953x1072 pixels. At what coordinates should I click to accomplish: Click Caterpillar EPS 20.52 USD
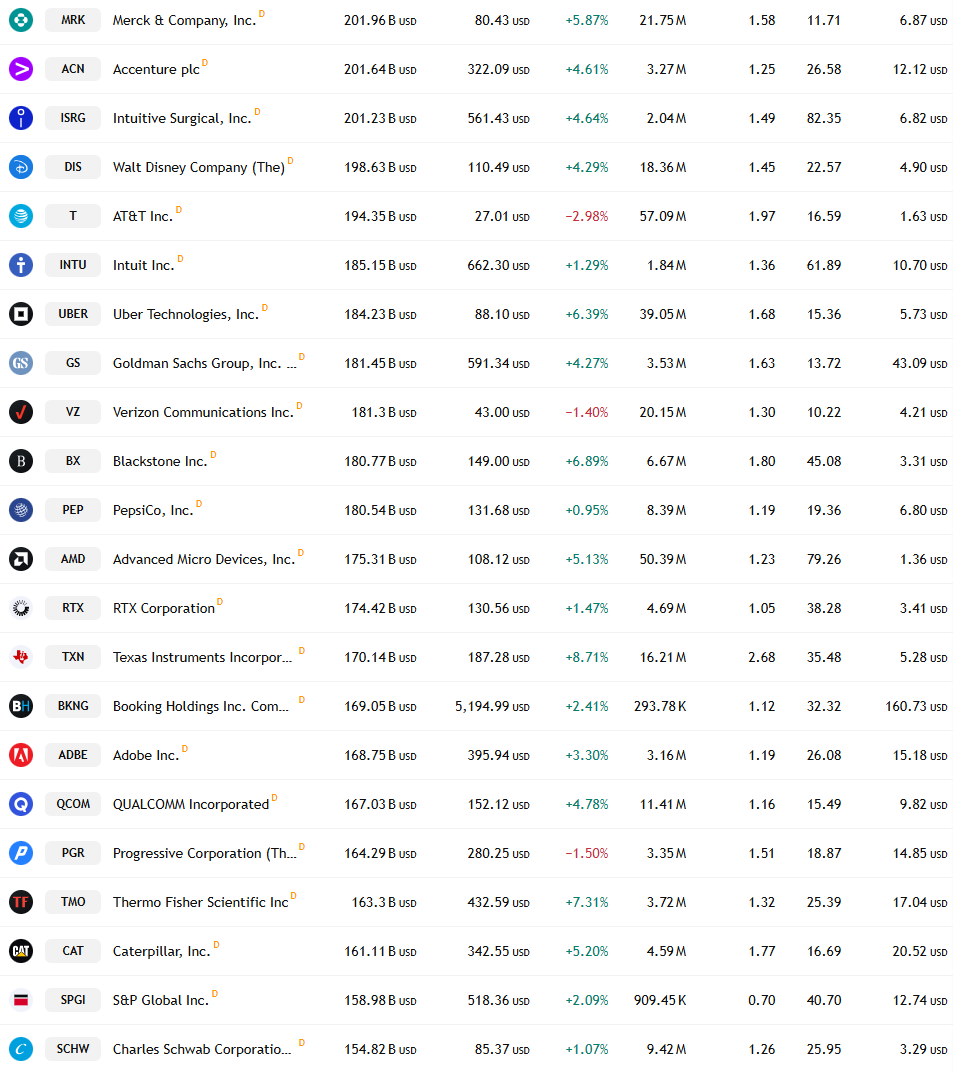coord(920,952)
